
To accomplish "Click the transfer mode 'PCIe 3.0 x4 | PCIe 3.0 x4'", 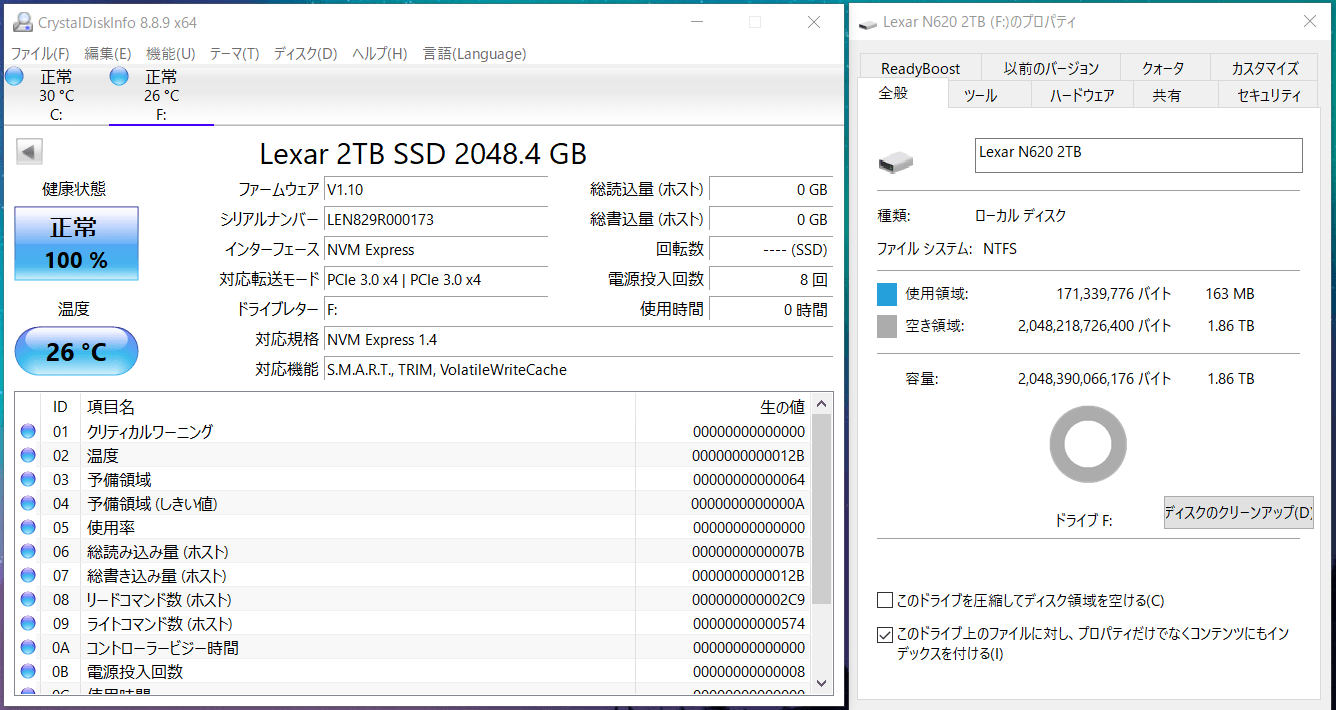I will [x=404, y=279].
